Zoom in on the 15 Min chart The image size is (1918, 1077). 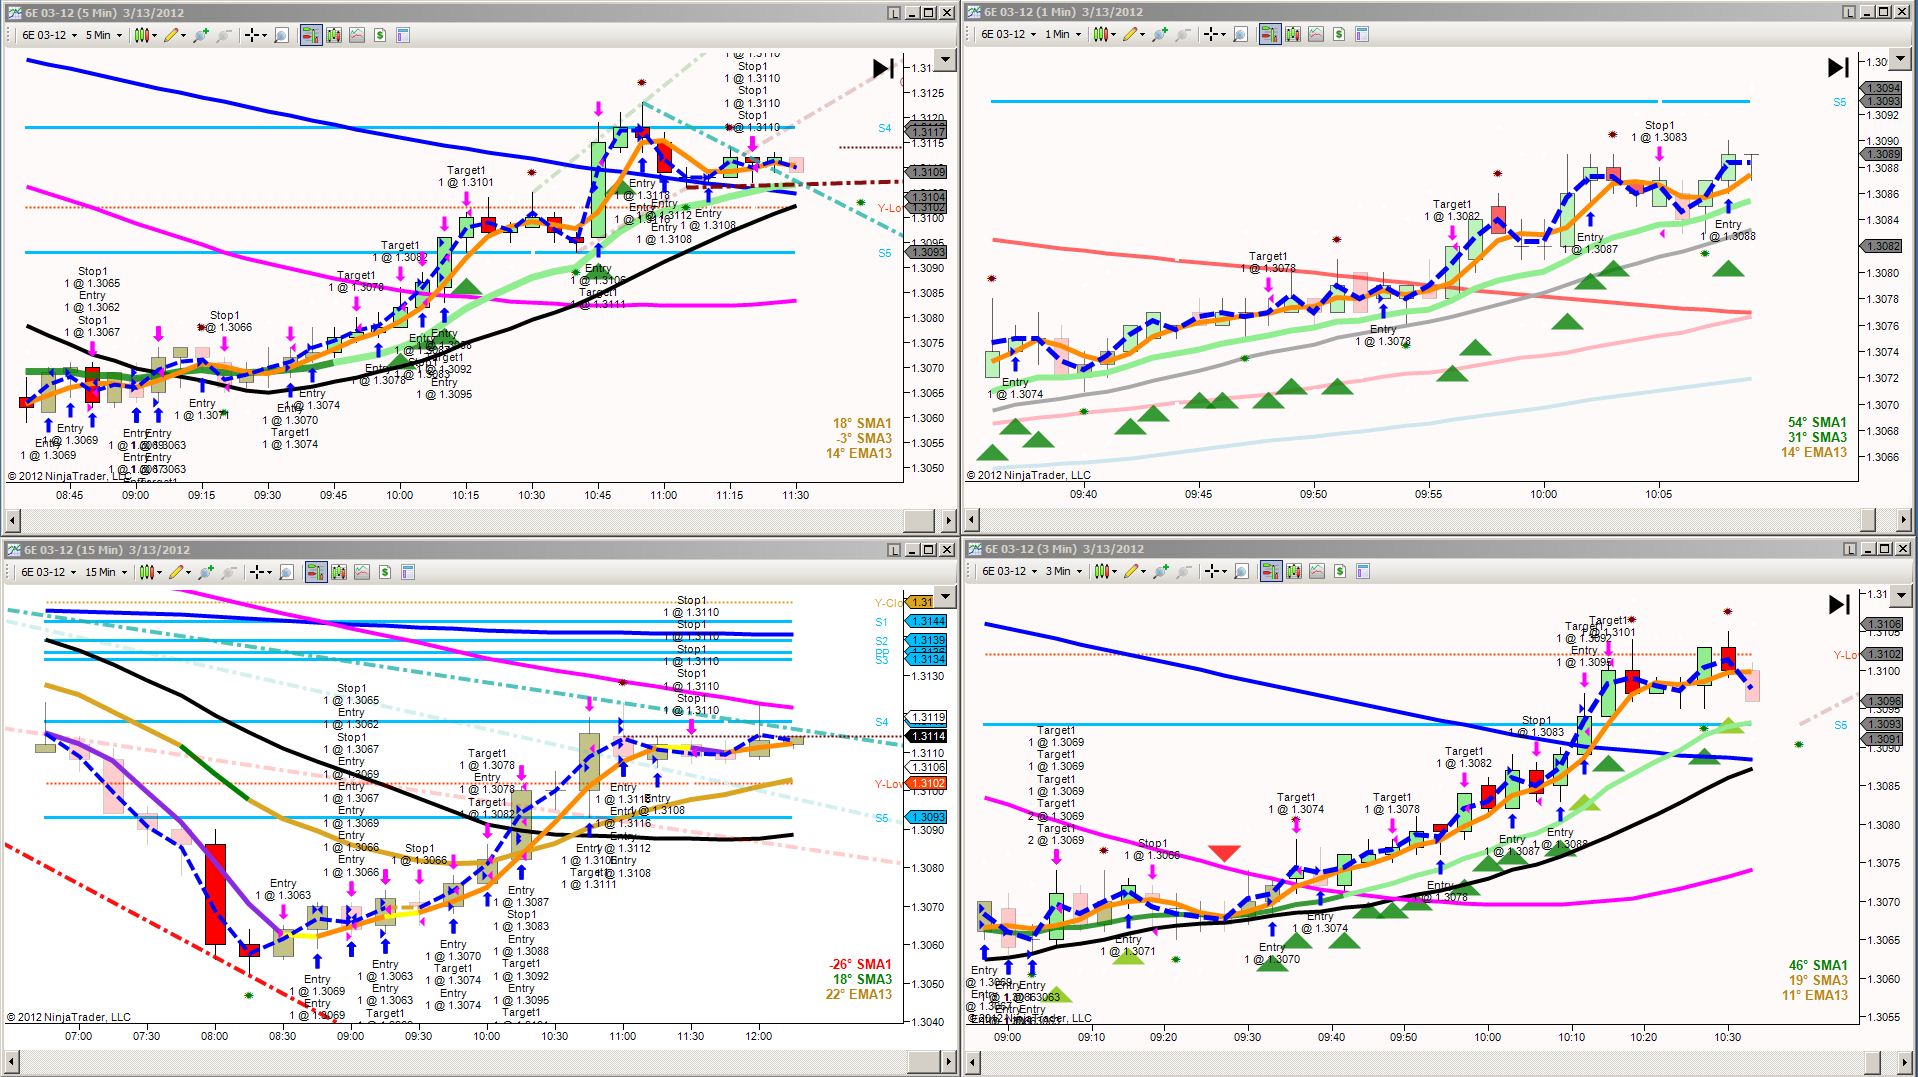(x=206, y=572)
